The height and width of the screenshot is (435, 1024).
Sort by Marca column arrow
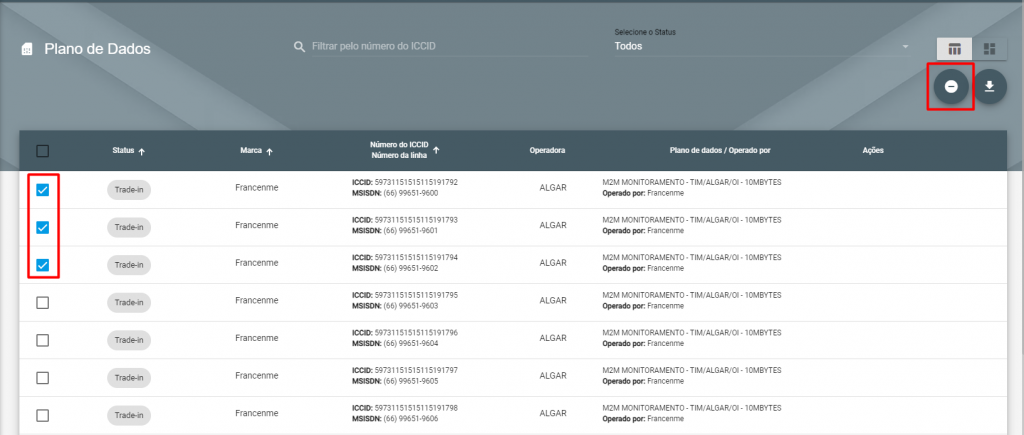tap(269, 151)
